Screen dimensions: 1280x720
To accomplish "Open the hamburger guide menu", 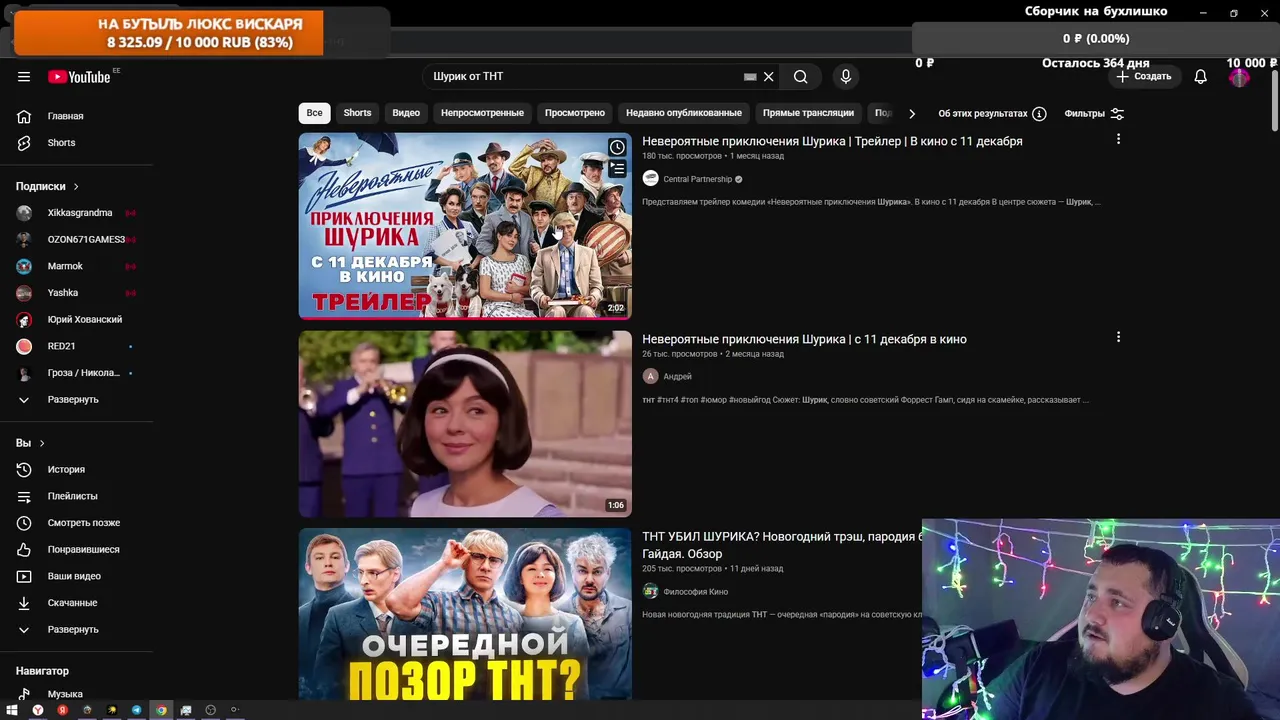I will (x=24, y=77).
